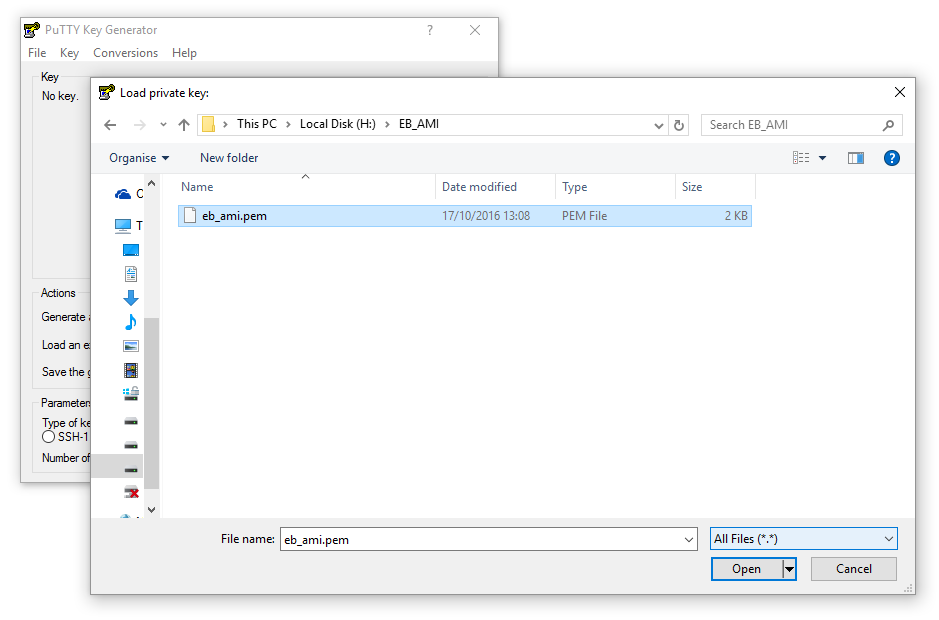This screenshot has width=939, height=620.
Task: Open OneDrive in the navigation pane
Action: tap(123, 194)
